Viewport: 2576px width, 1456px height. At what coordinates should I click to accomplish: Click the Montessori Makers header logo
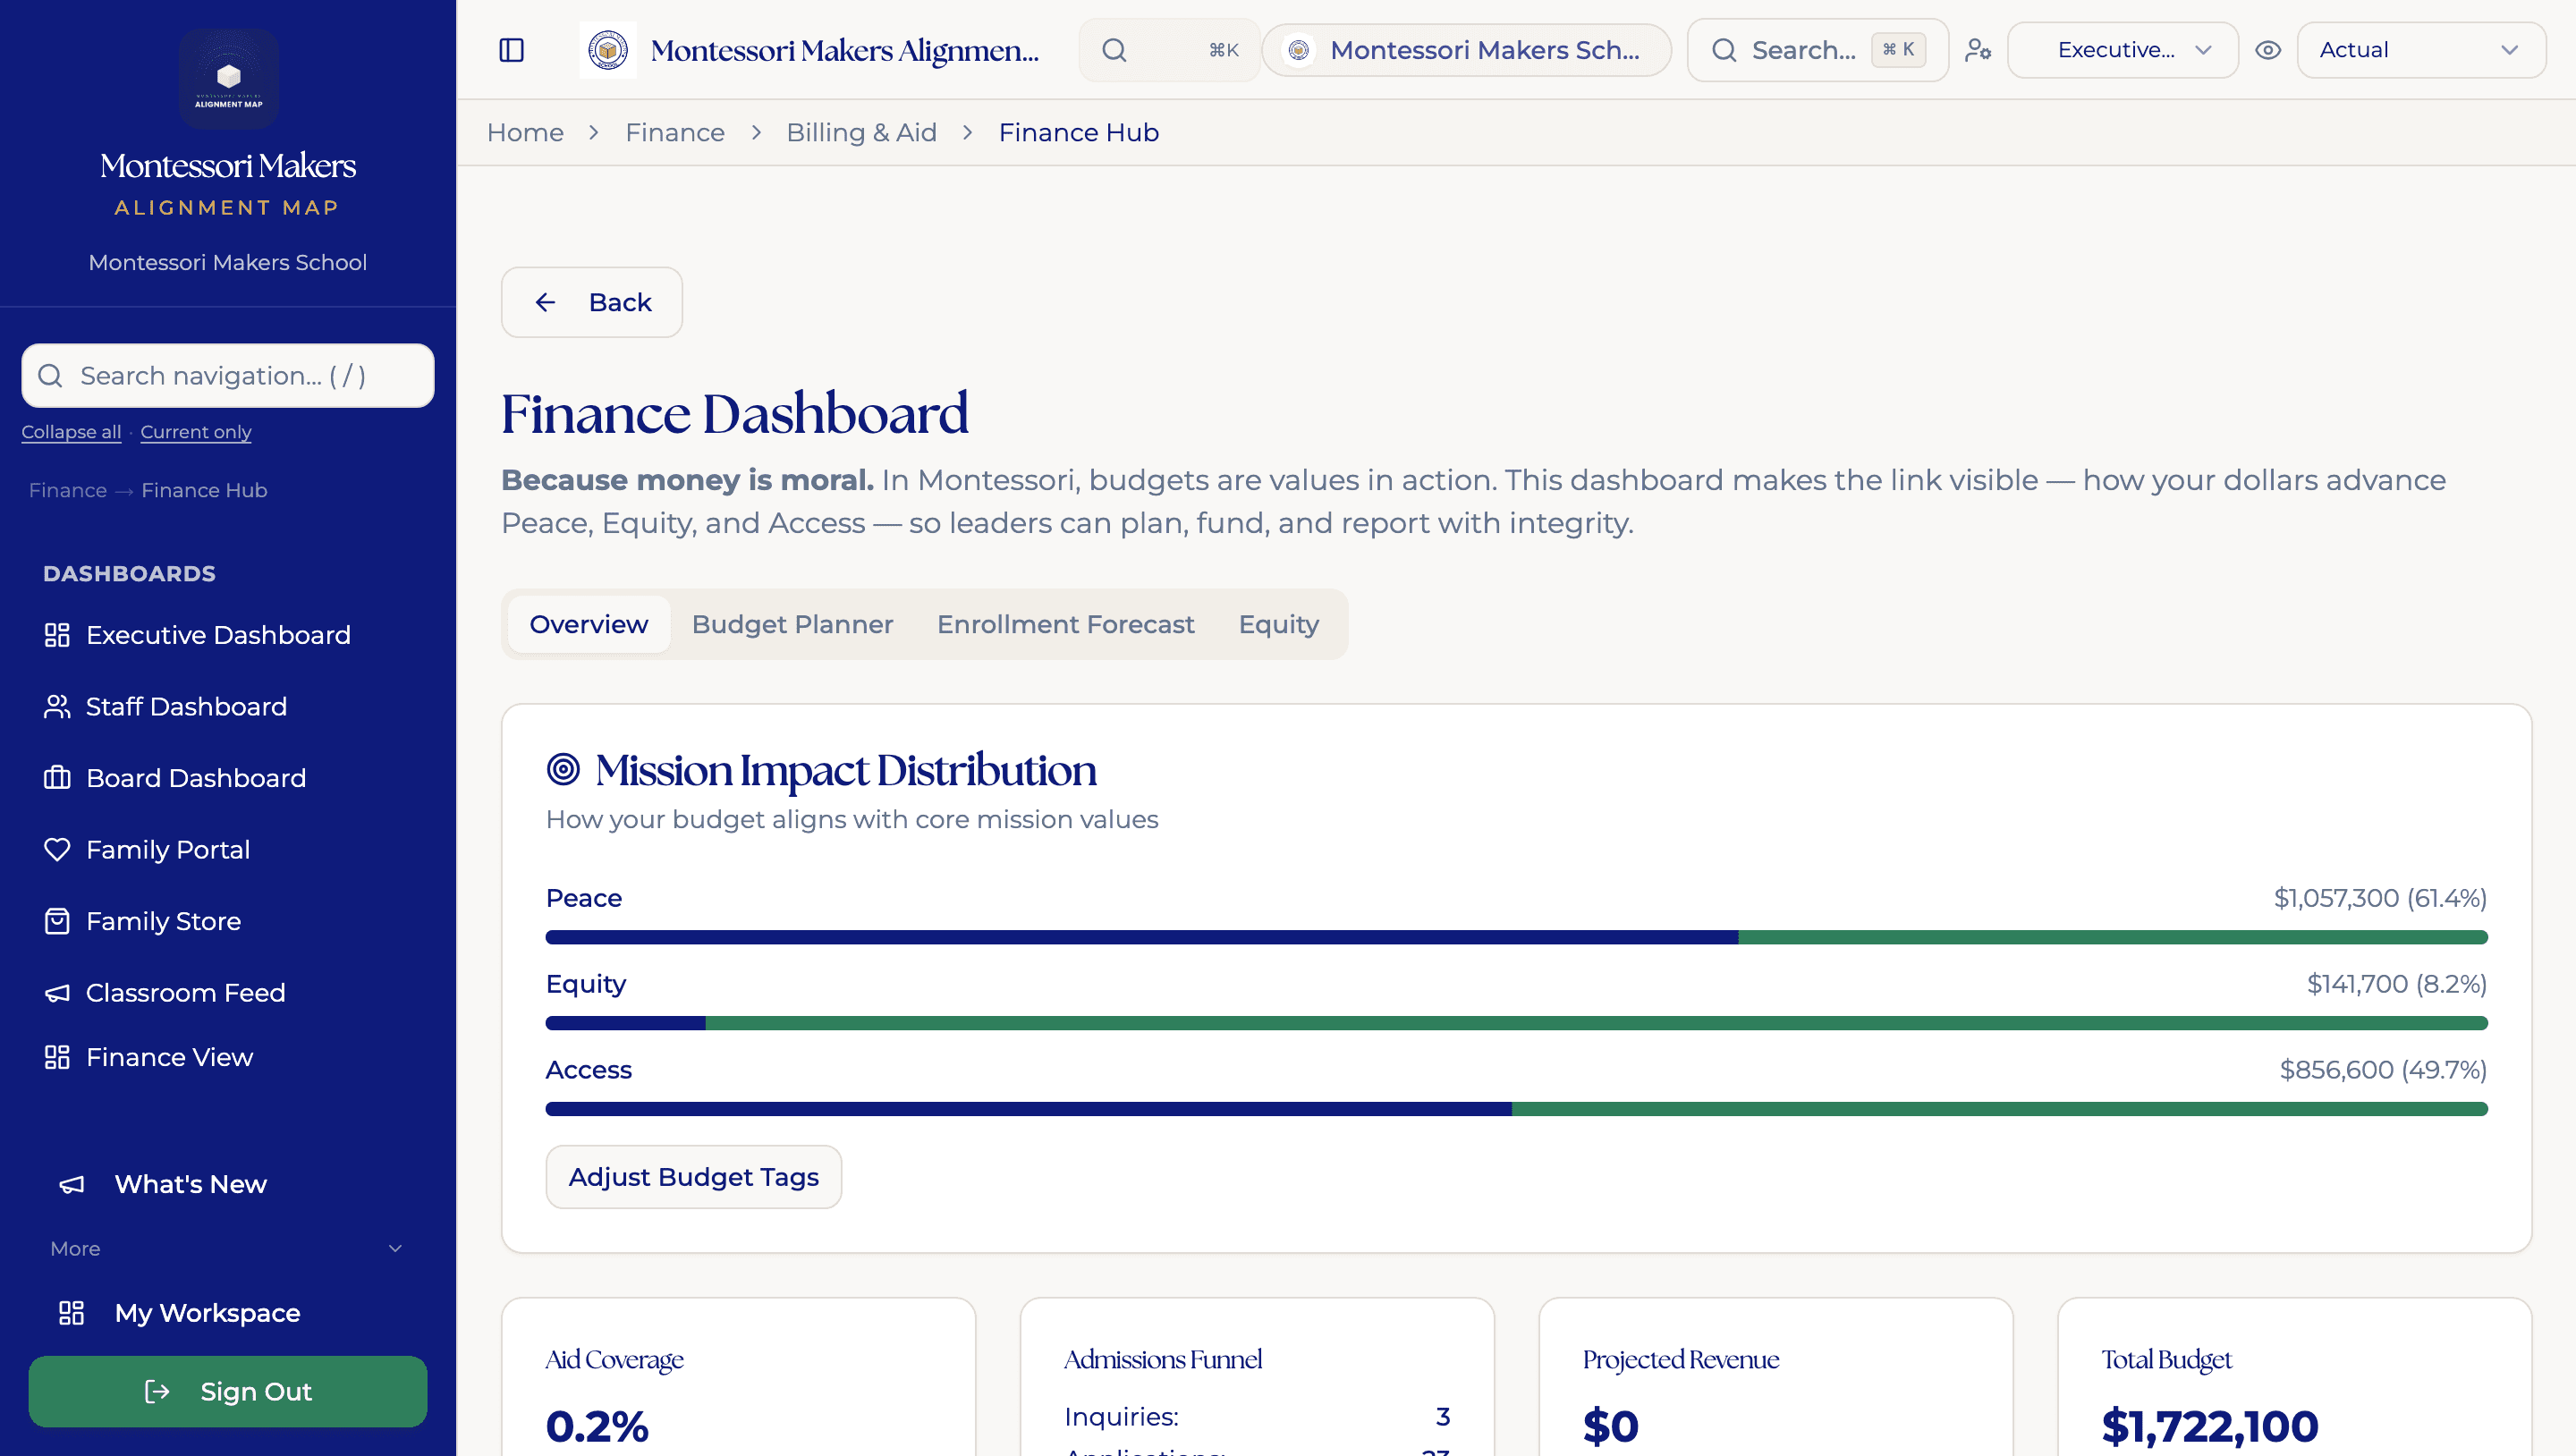607,50
